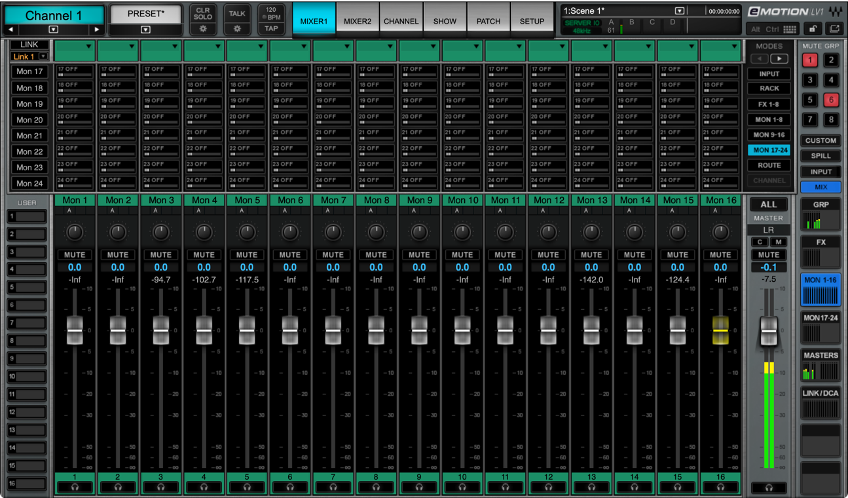Image resolution: width=848 pixels, height=498 pixels.
Task: Click the SPILL button
Action: 820,156
